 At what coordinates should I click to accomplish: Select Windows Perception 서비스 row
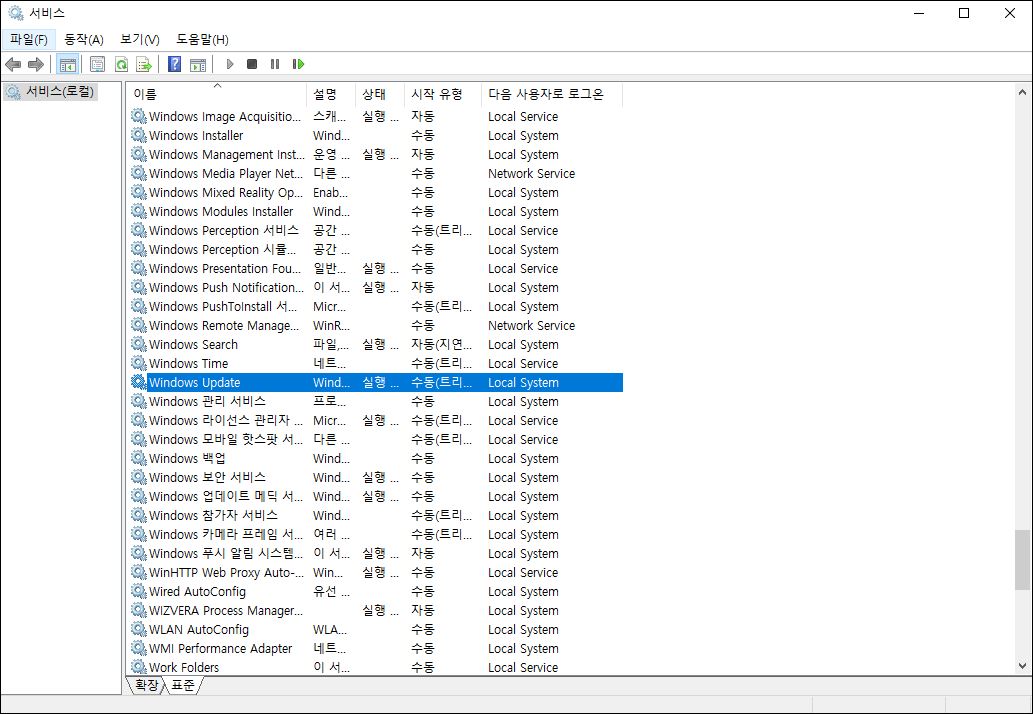click(376, 231)
